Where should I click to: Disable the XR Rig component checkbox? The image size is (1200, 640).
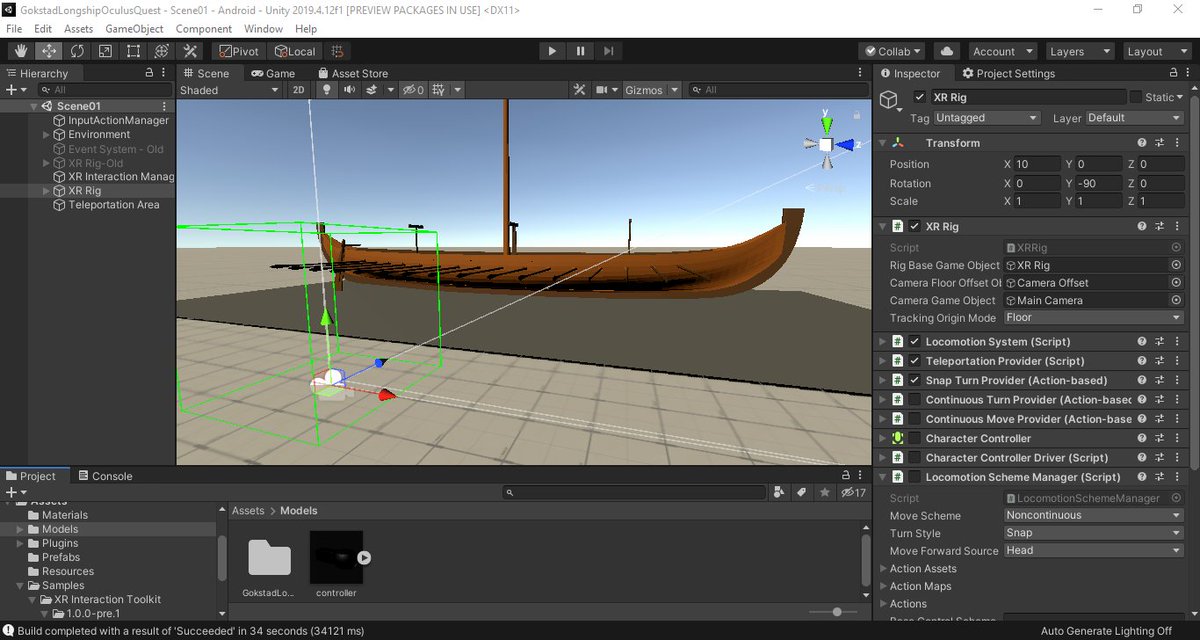(915, 227)
